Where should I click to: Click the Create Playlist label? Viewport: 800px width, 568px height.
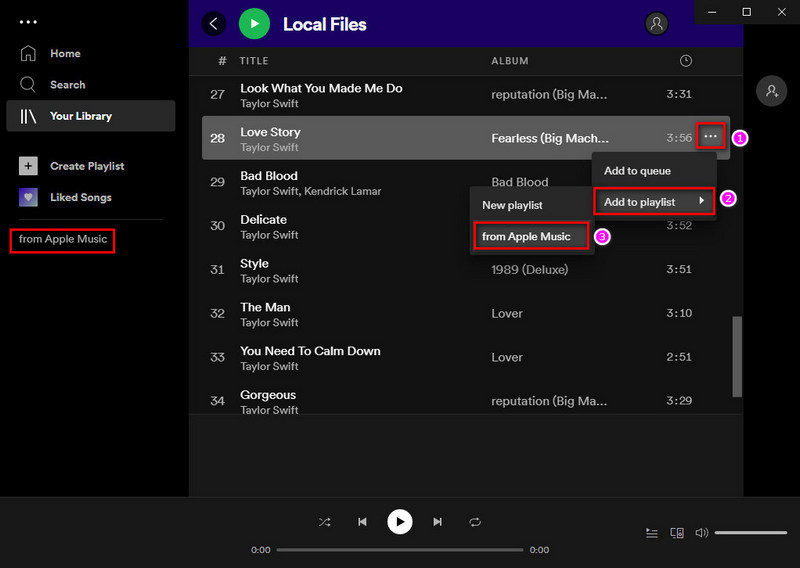pyautogui.click(x=87, y=166)
